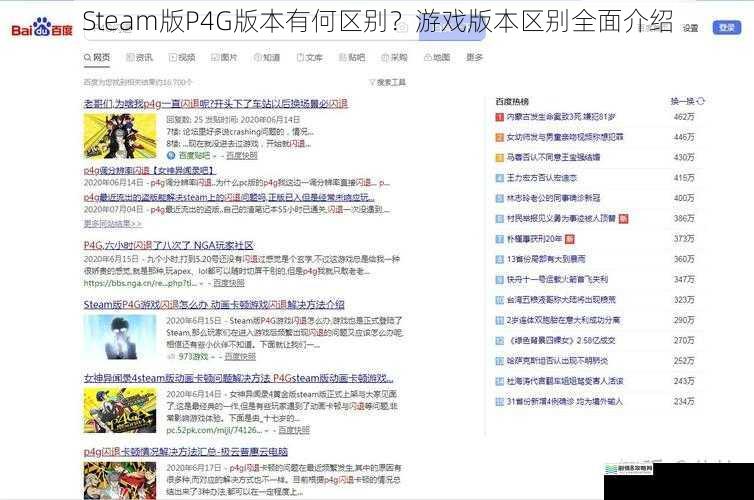The height and width of the screenshot is (500, 754).
Task: Click thumbnail of Steam版P4G游戏闪退 result
Action: (x=120, y=338)
